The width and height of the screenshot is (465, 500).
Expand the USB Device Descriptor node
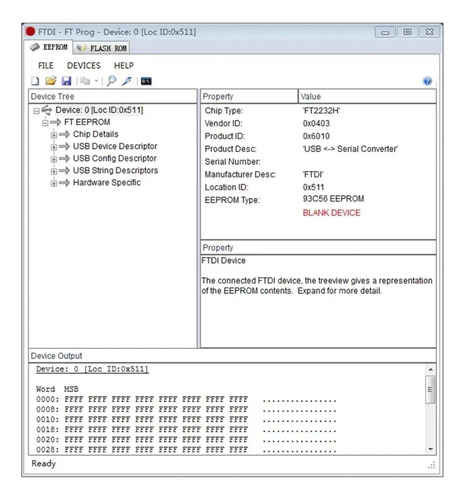pyautogui.click(x=54, y=147)
